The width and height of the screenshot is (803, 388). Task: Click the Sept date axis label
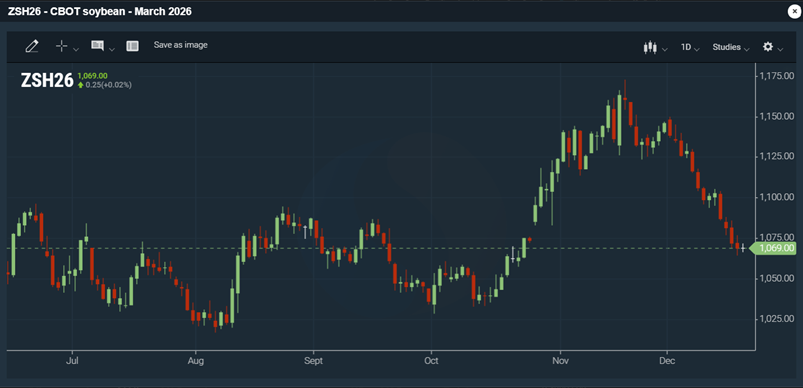[313, 361]
